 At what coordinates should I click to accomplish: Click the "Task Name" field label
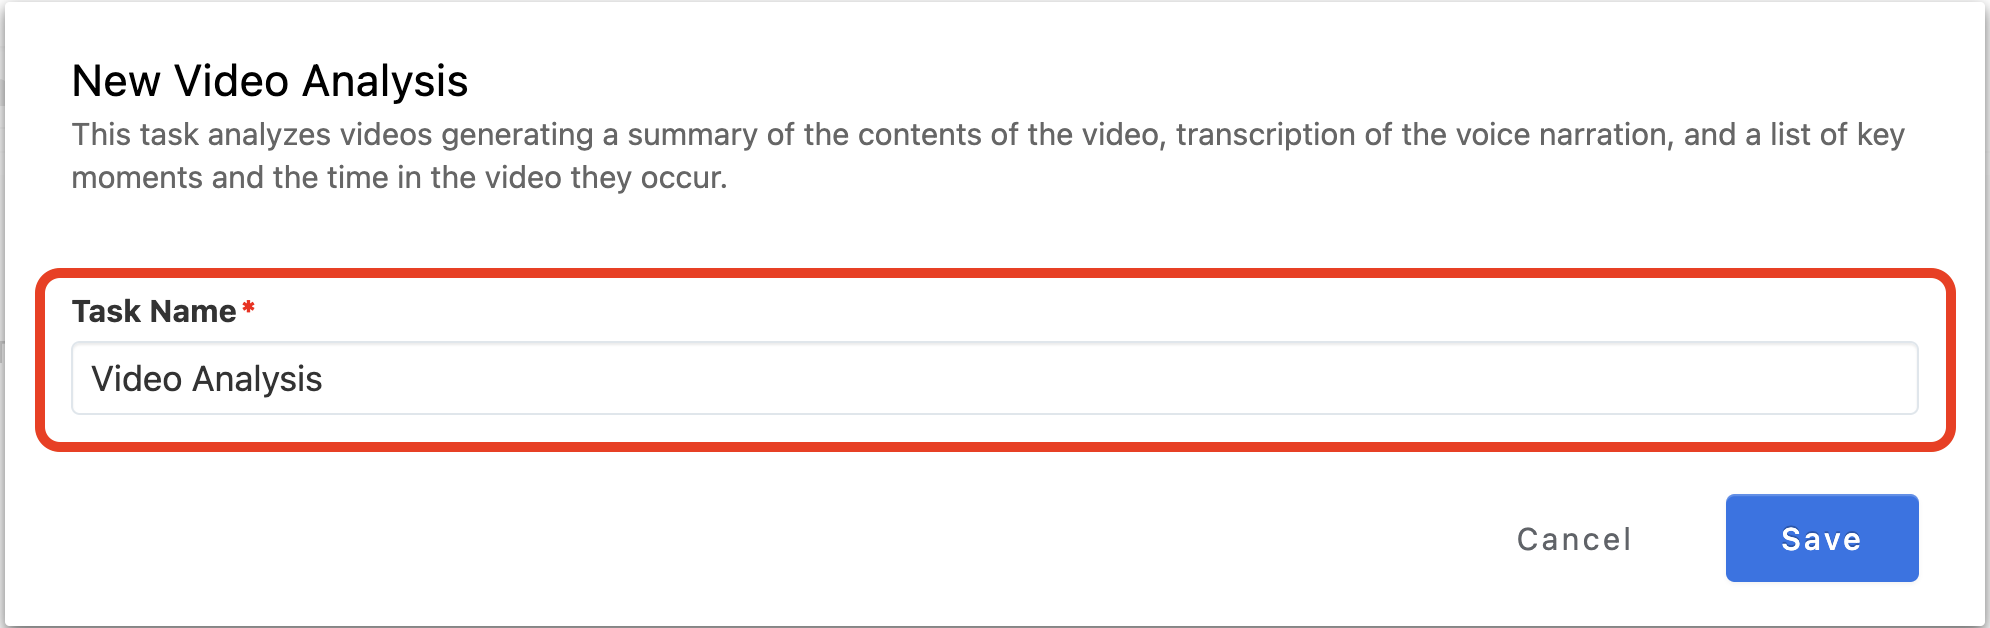(x=154, y=311)
